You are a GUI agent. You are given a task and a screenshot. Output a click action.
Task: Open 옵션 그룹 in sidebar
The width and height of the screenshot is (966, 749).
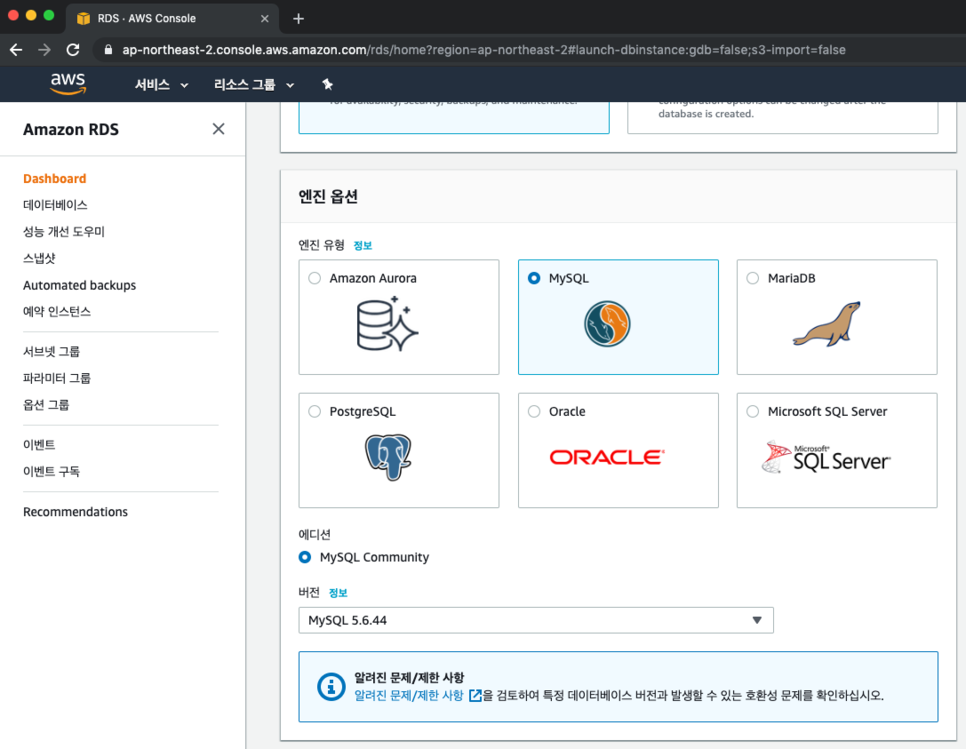[x=46, y=405]
